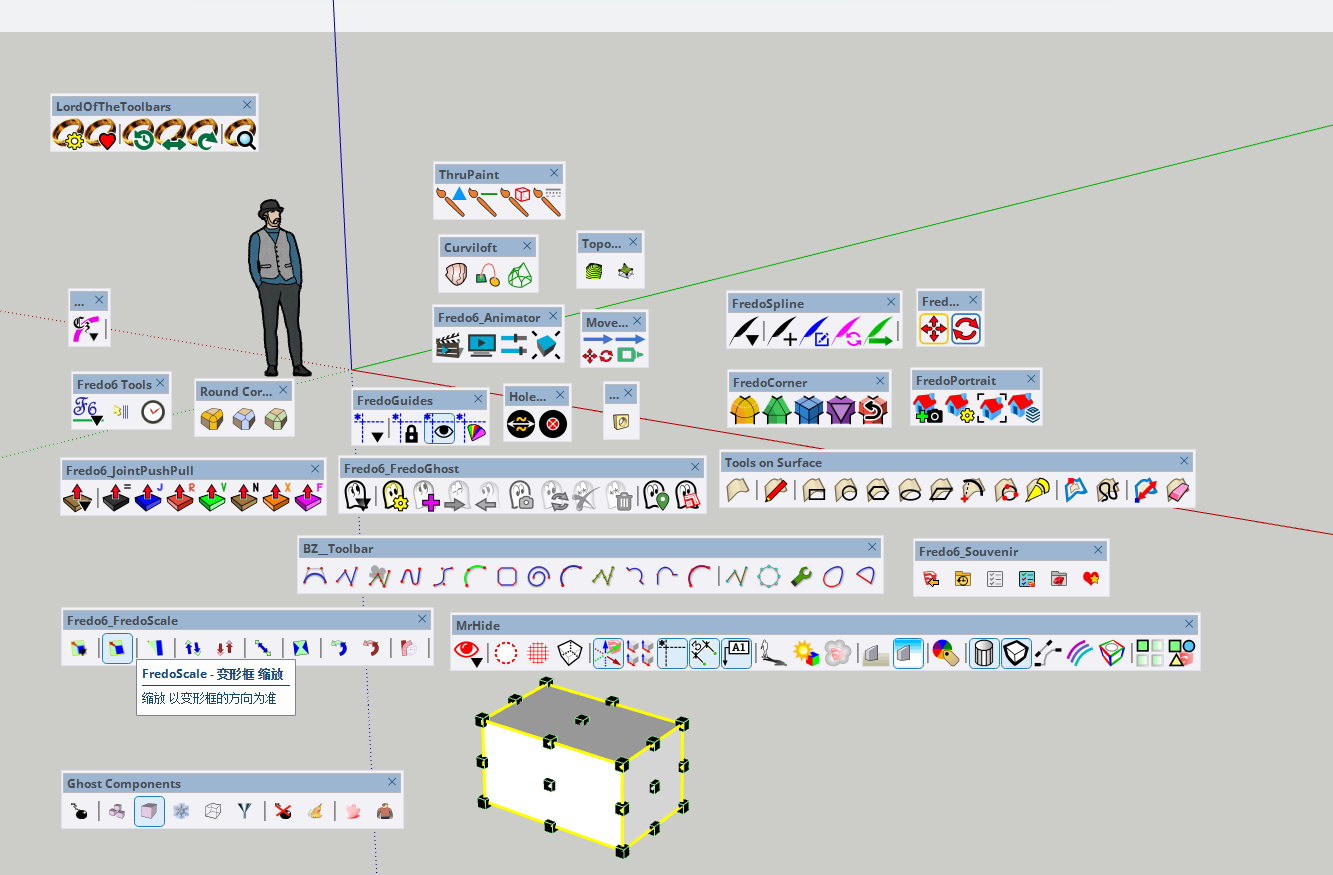The width and height of the screenshot is (1333, 875).
Task: Toggle the cylinder icon in MrHide toolbar
Action: coord(984,653)
